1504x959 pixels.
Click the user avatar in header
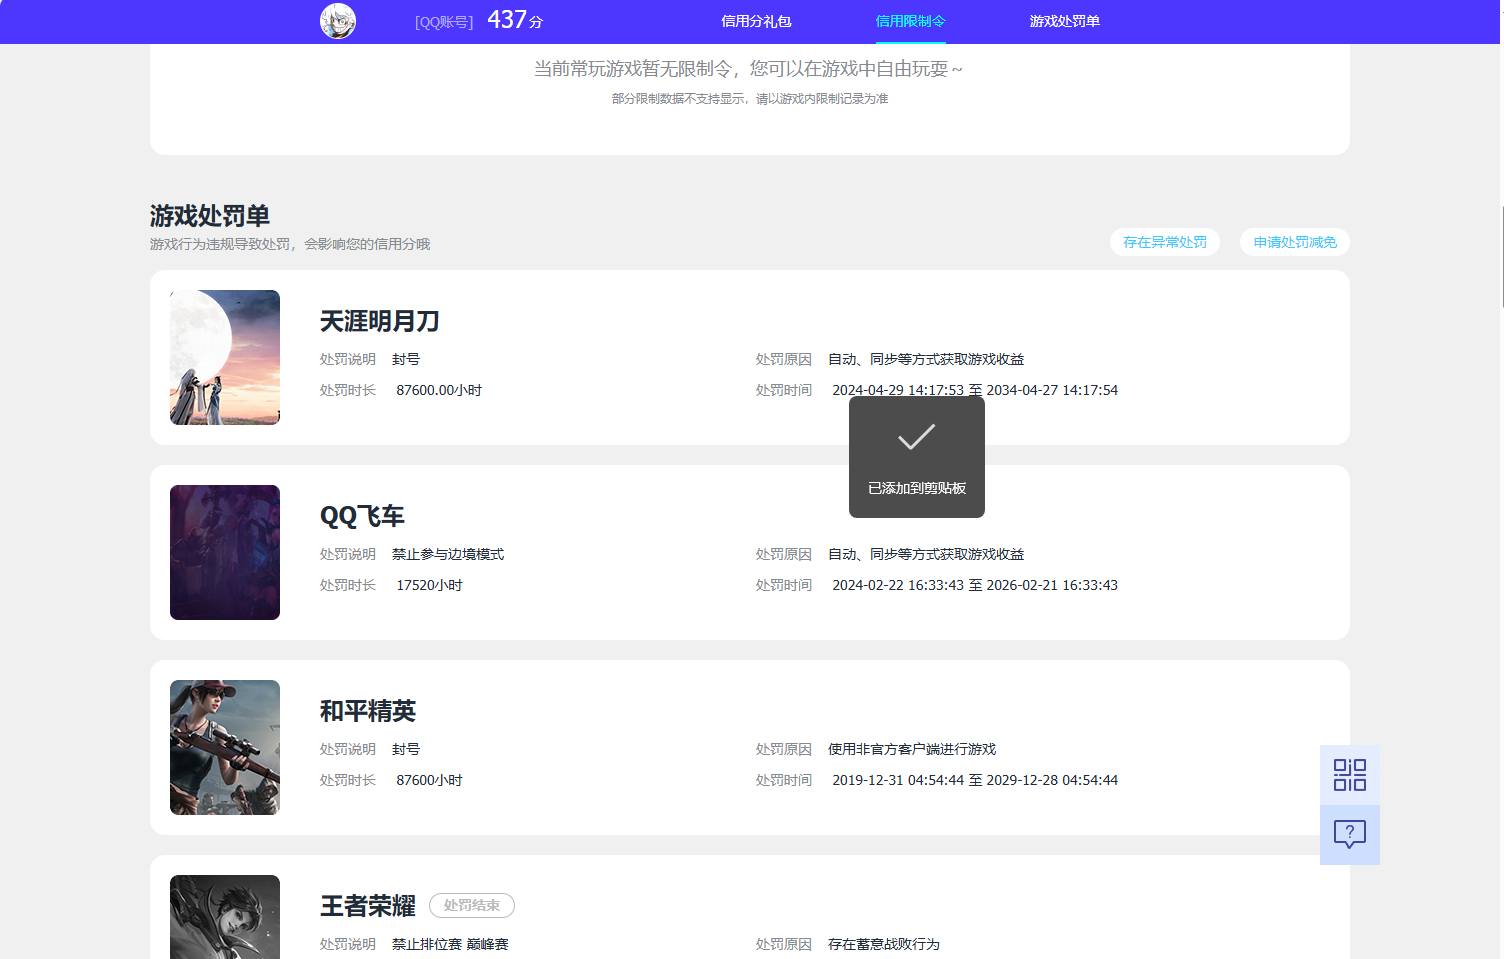338,21
